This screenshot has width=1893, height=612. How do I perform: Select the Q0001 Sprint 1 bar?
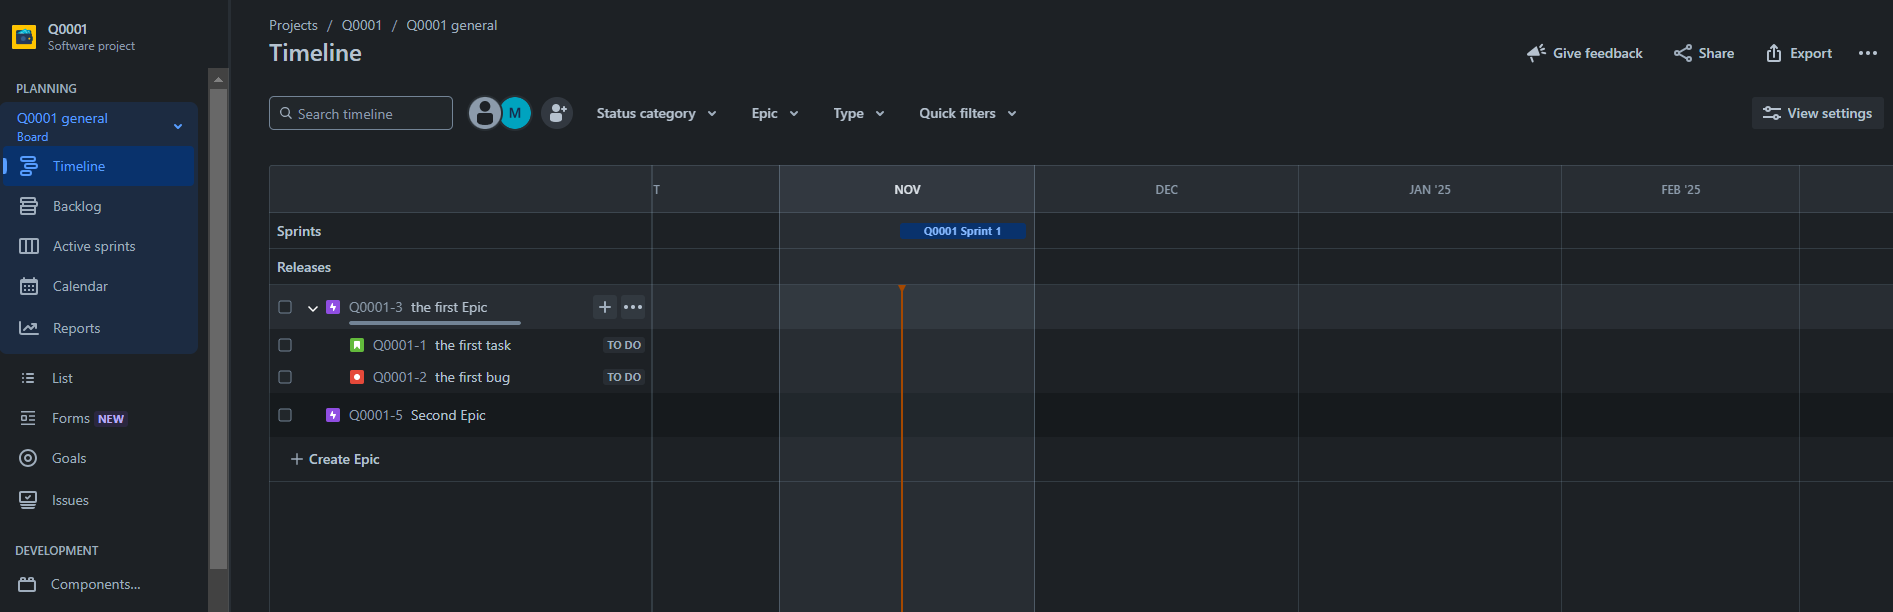point(962,231)
